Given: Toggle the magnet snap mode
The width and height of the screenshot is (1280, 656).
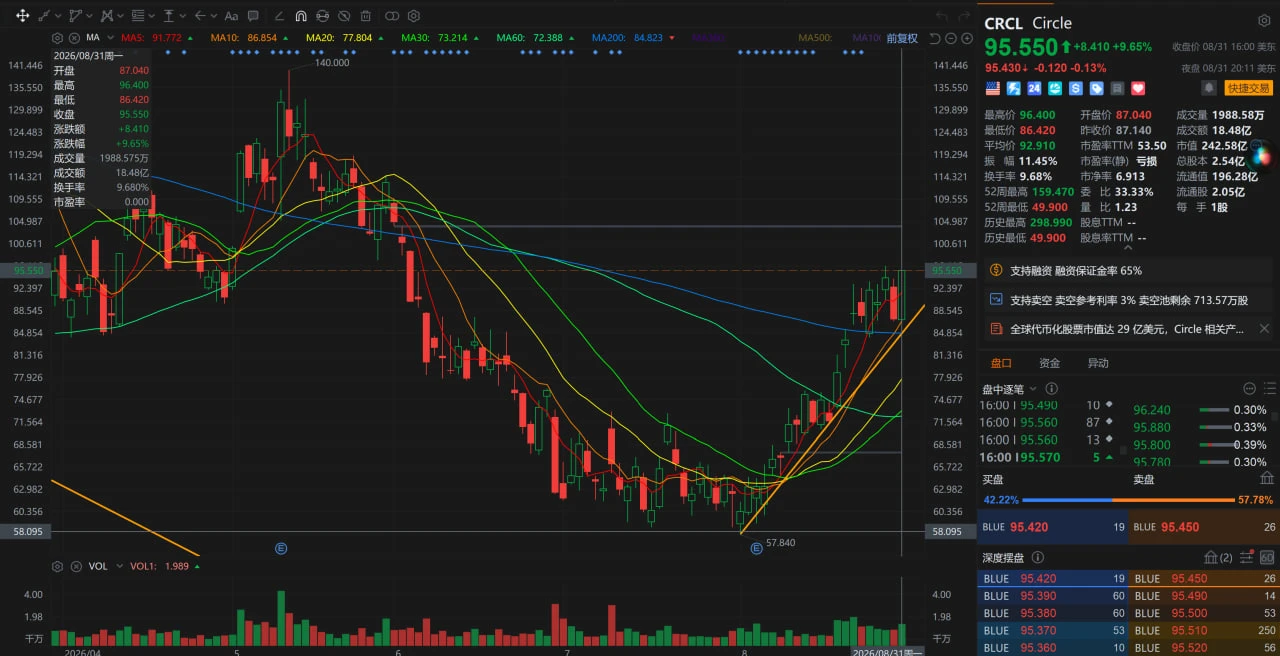Looking at the screenshot, I should 301,16.
